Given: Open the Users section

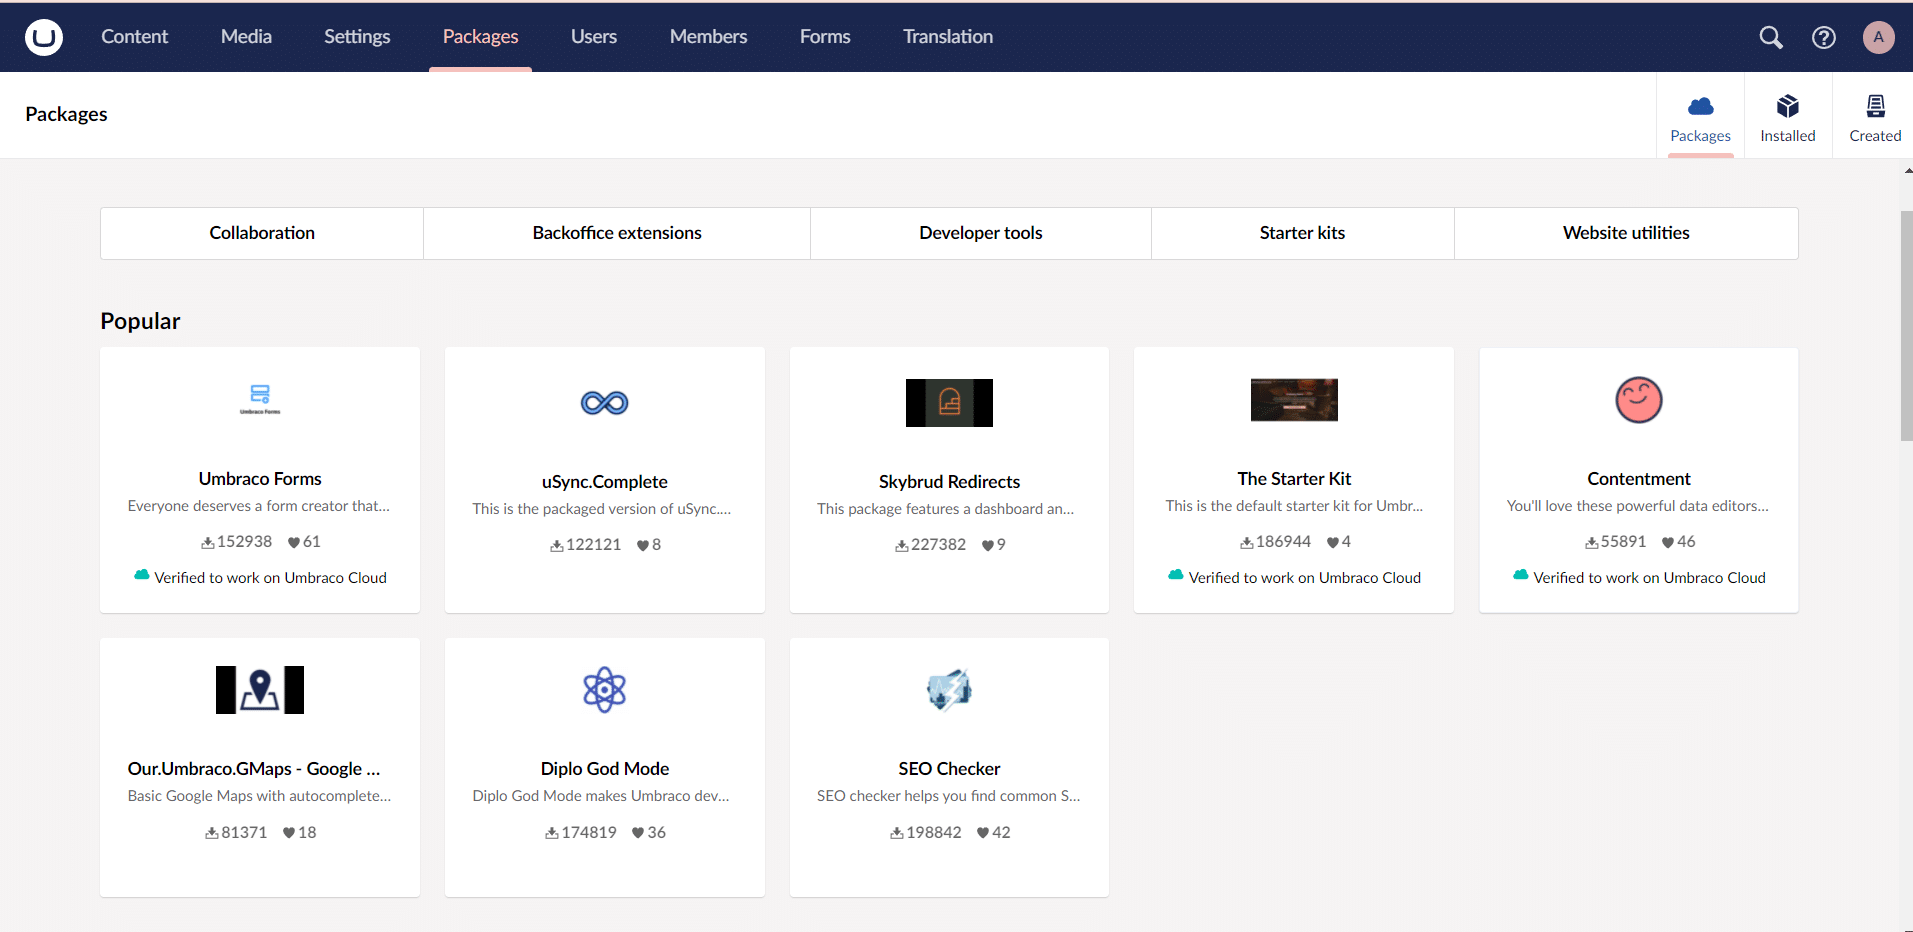Looking at the screenshot, I should (x=594, y=37).
